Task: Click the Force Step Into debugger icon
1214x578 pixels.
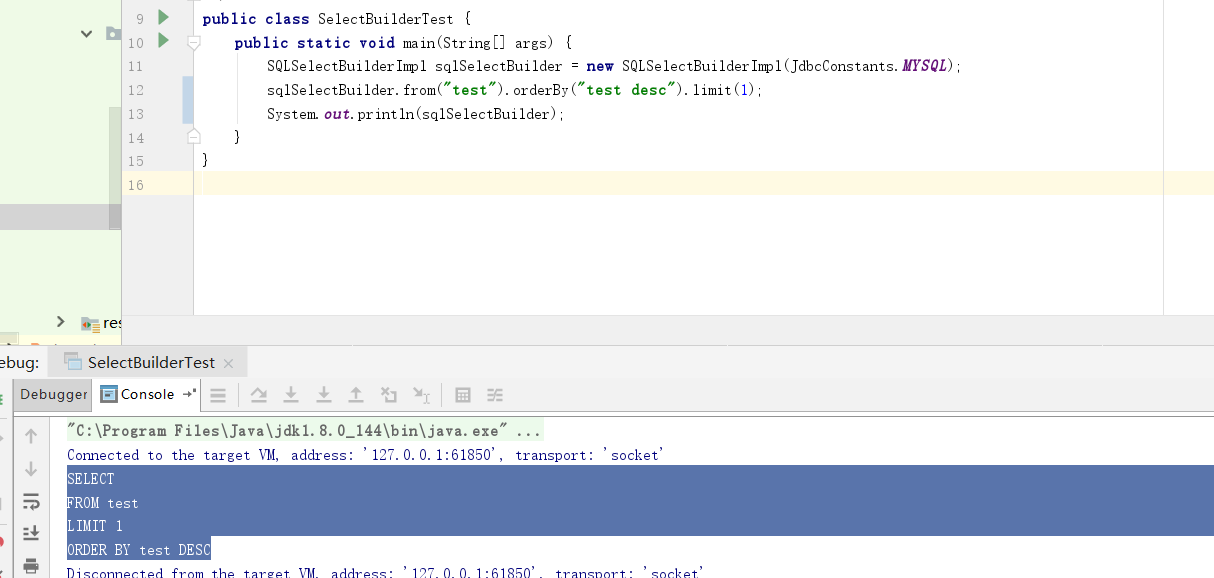Action: [x=324, y=395]
